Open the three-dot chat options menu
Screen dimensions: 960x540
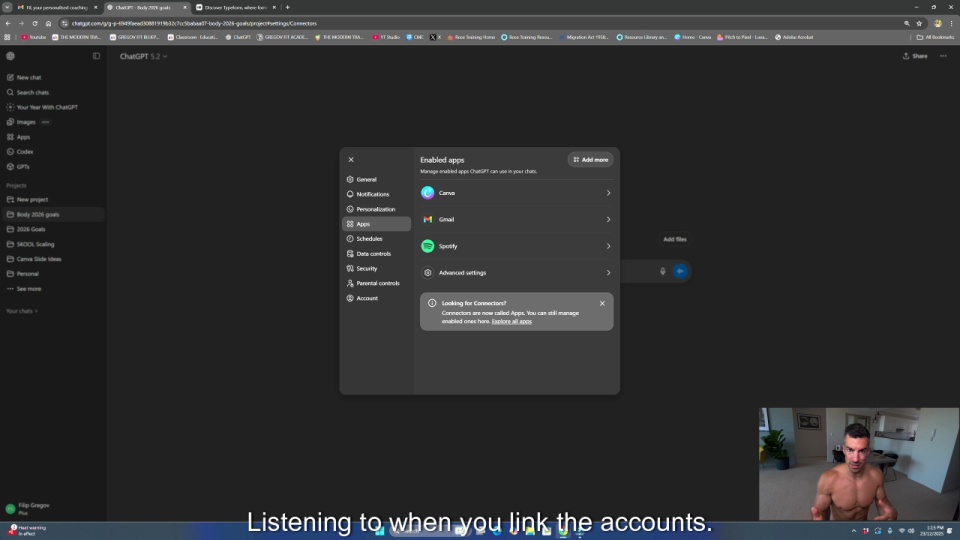[x=943, y=56]
